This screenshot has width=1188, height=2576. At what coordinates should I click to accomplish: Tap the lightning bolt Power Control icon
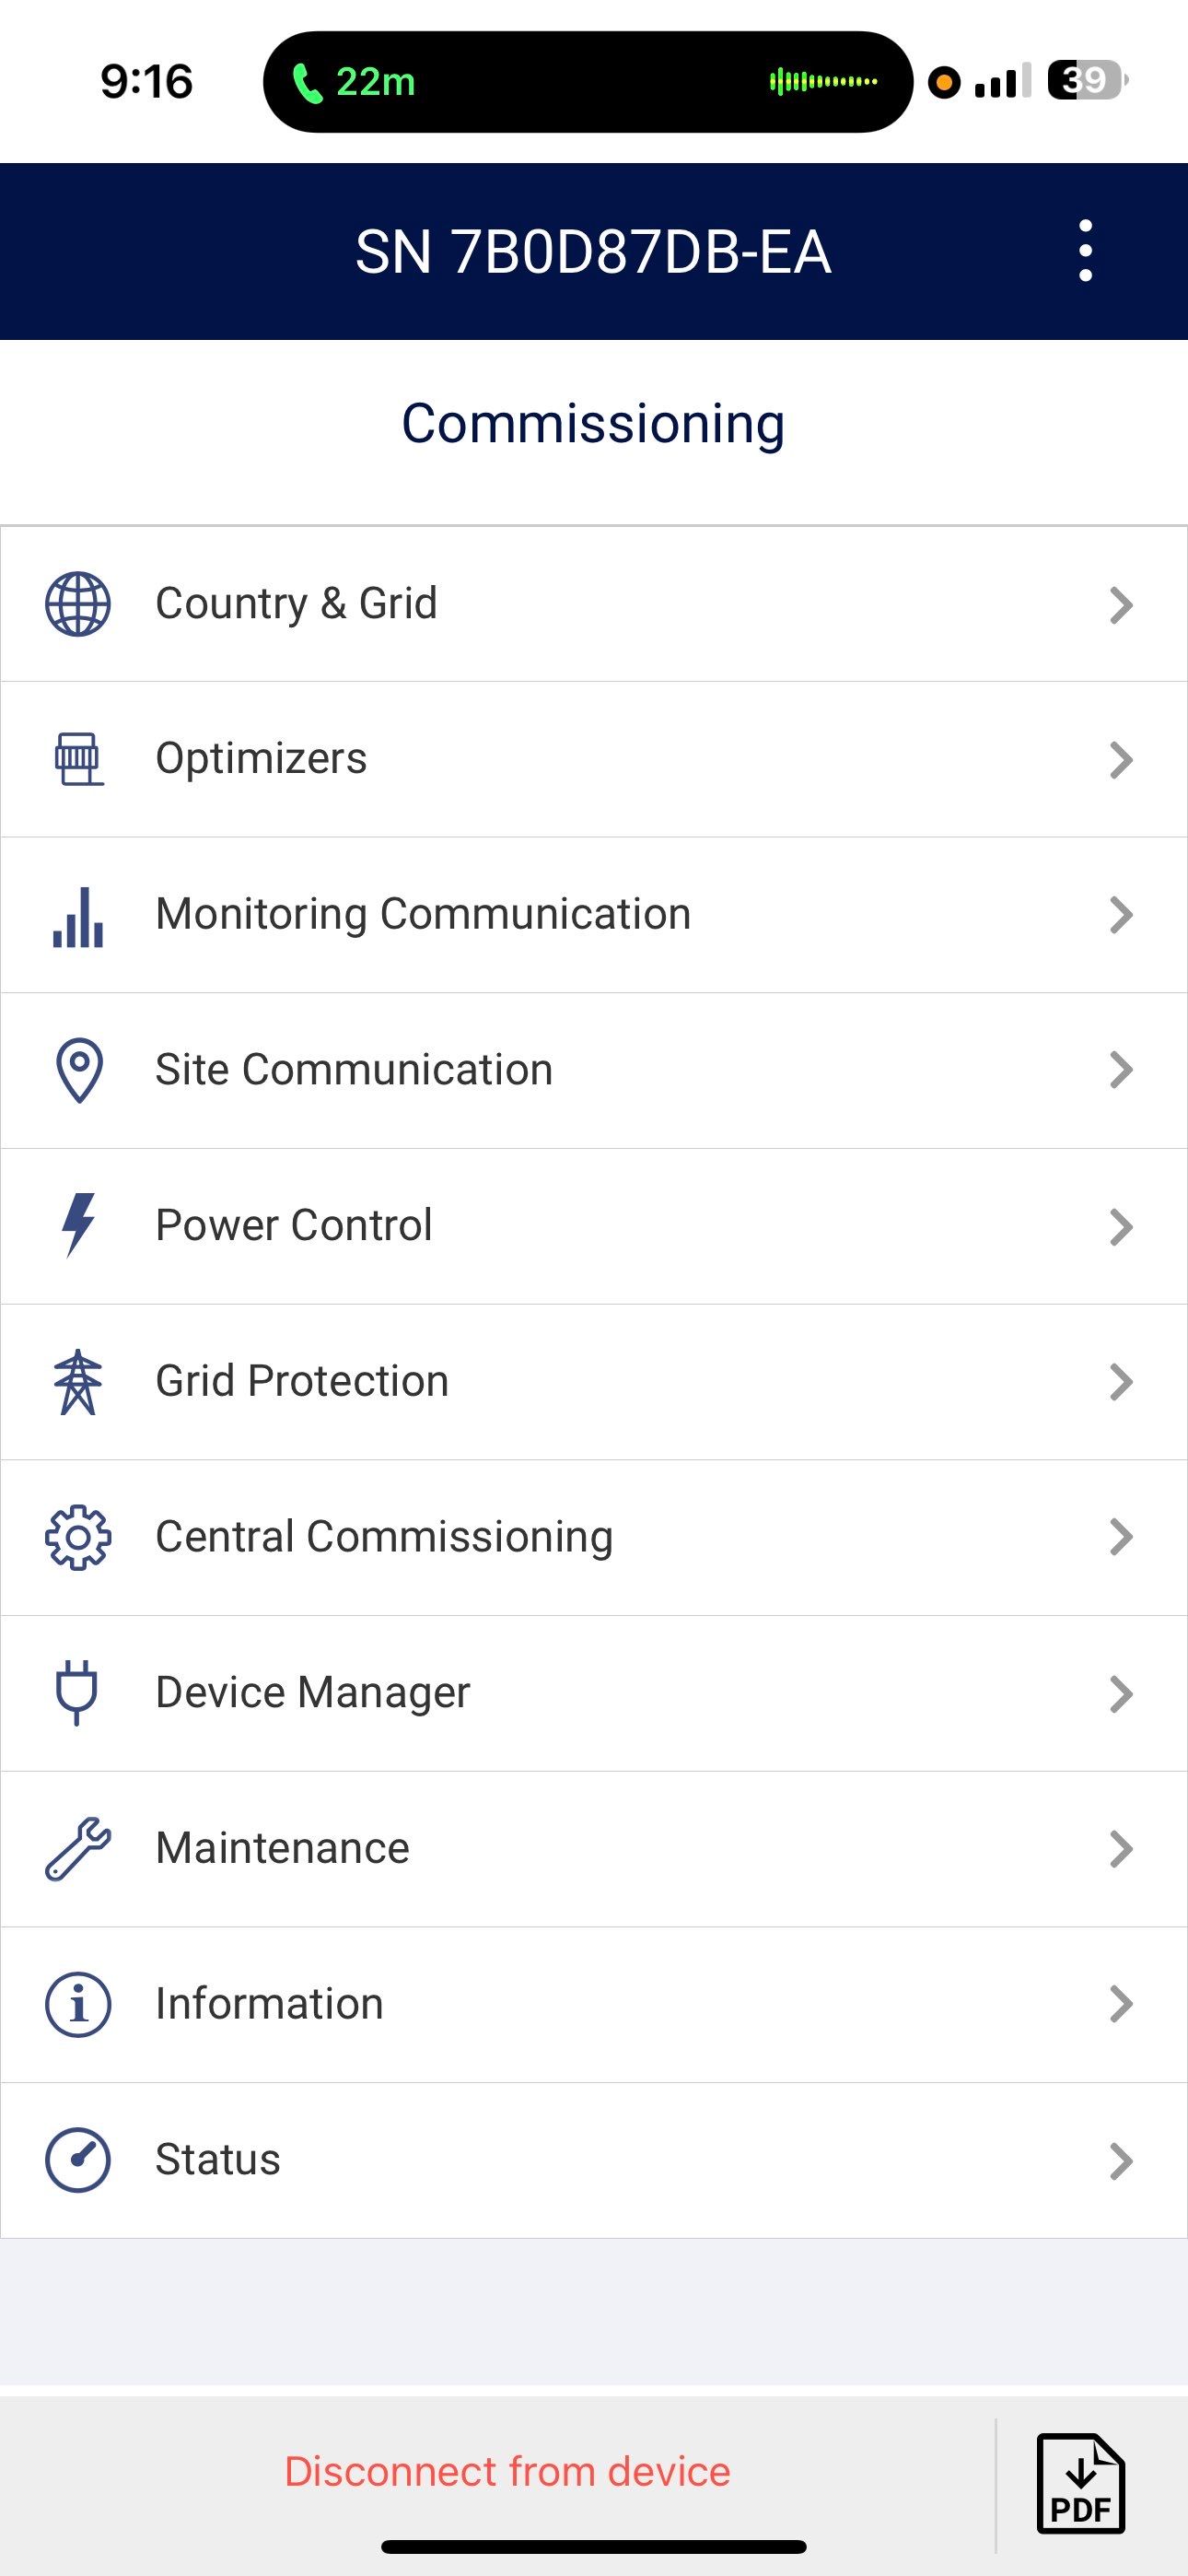click(78, 1225)
